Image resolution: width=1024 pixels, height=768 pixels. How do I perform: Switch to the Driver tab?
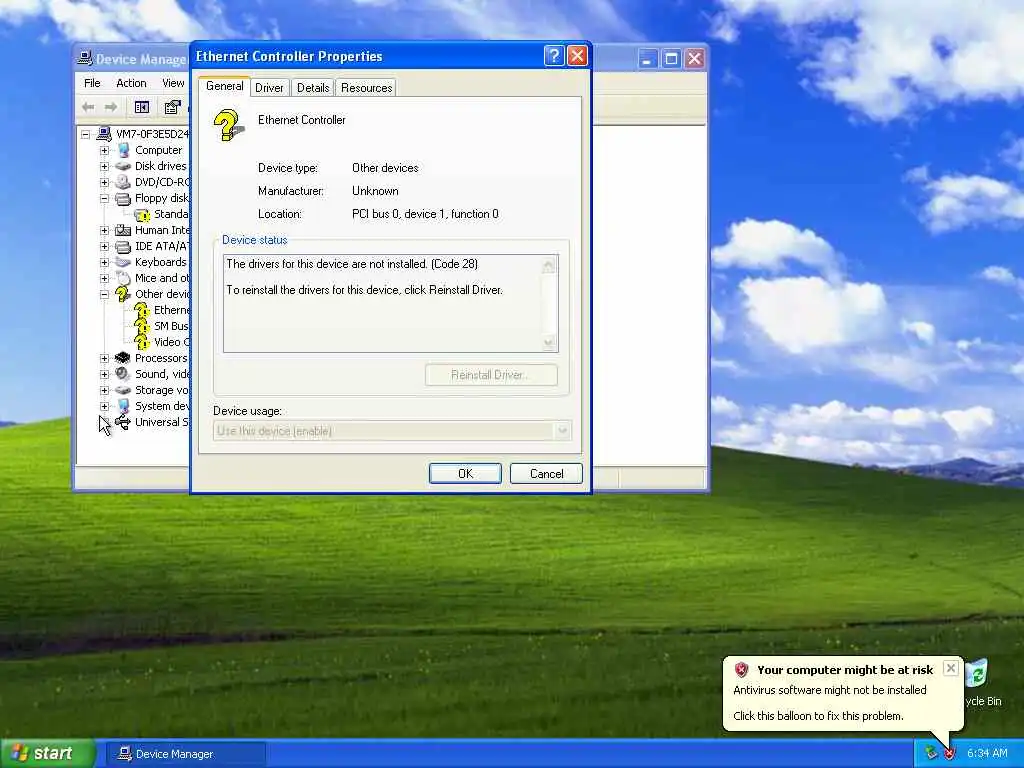[269, 88]
